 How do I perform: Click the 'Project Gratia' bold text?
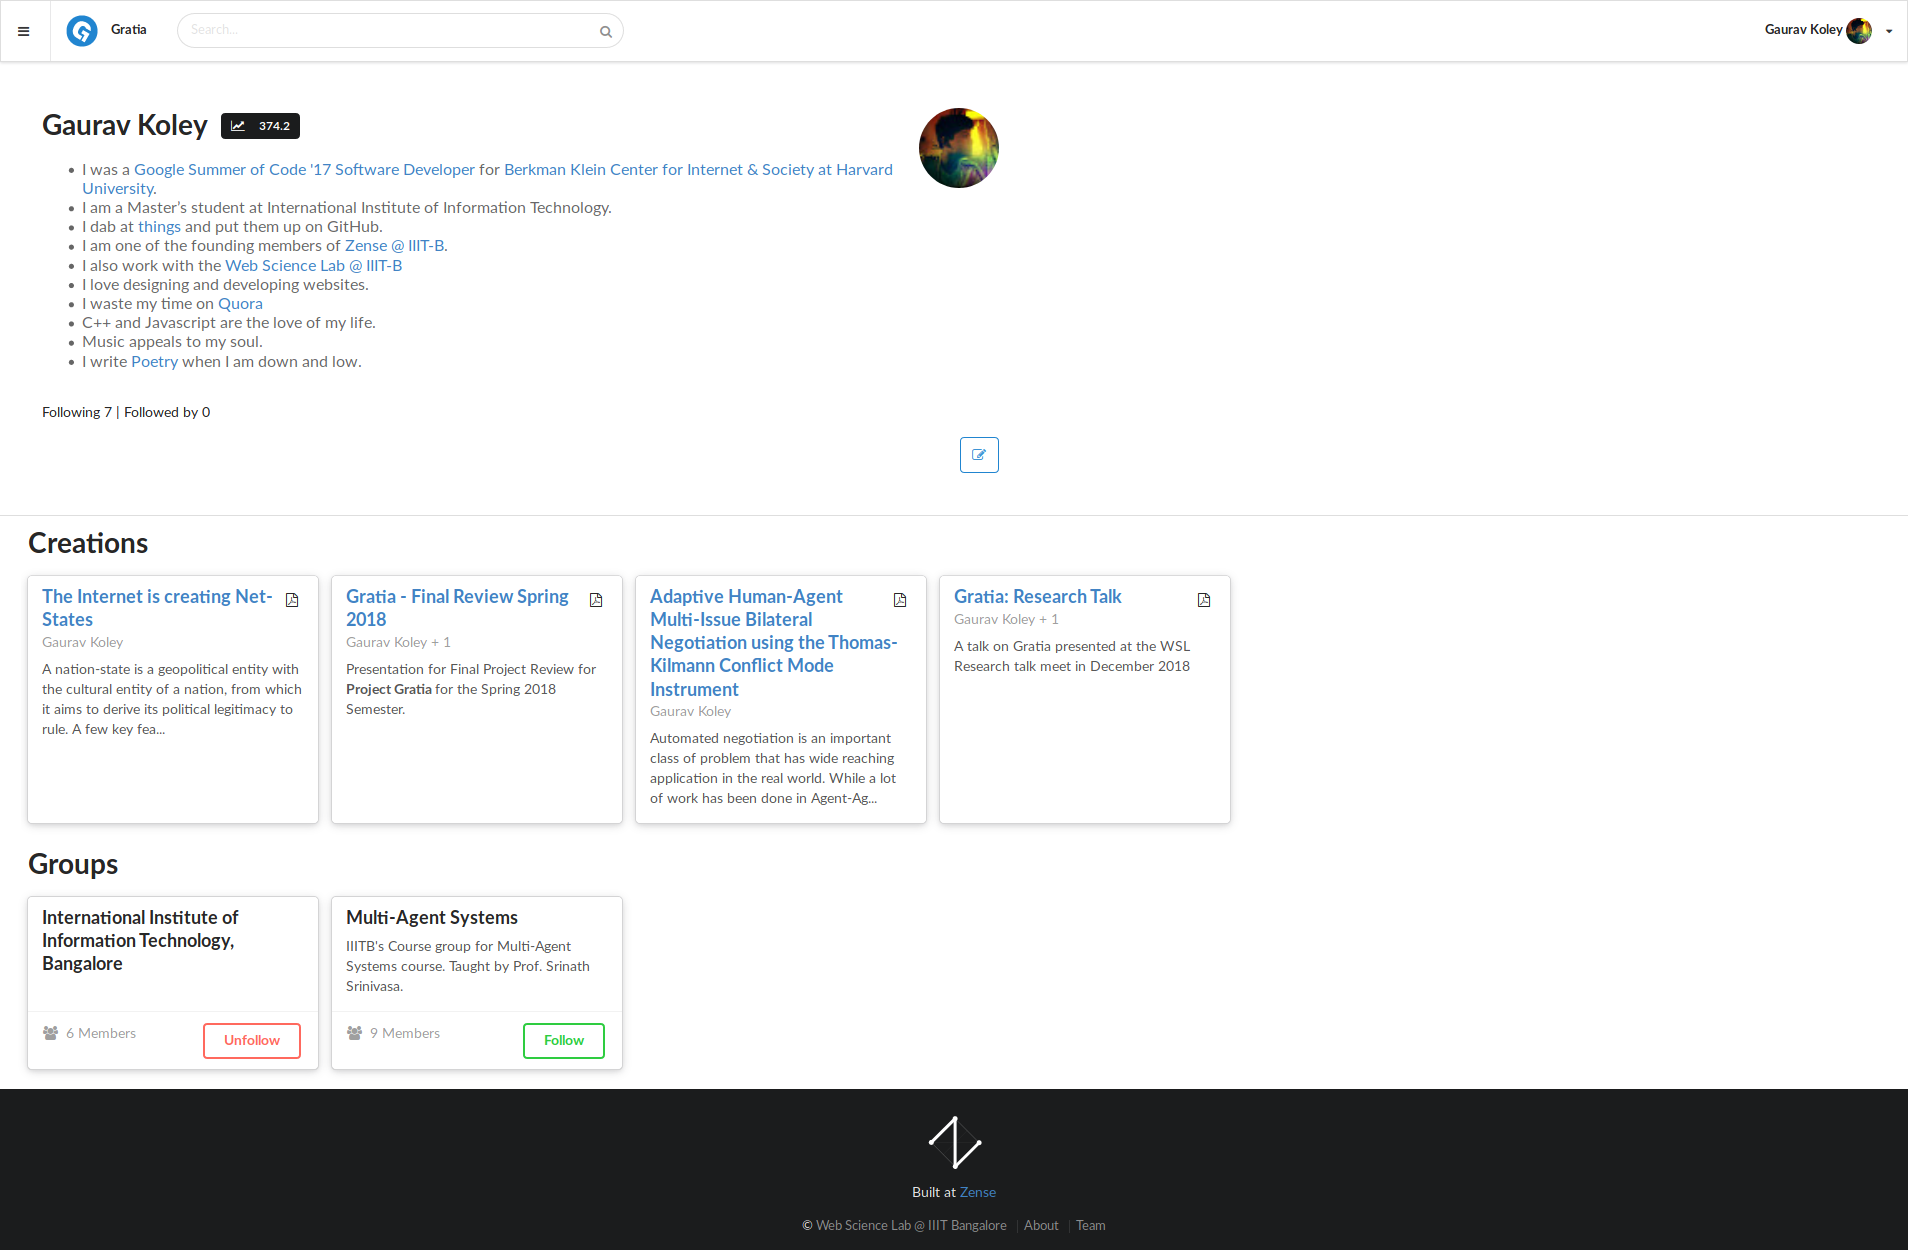pyautogui.click(x=389, y=690)
